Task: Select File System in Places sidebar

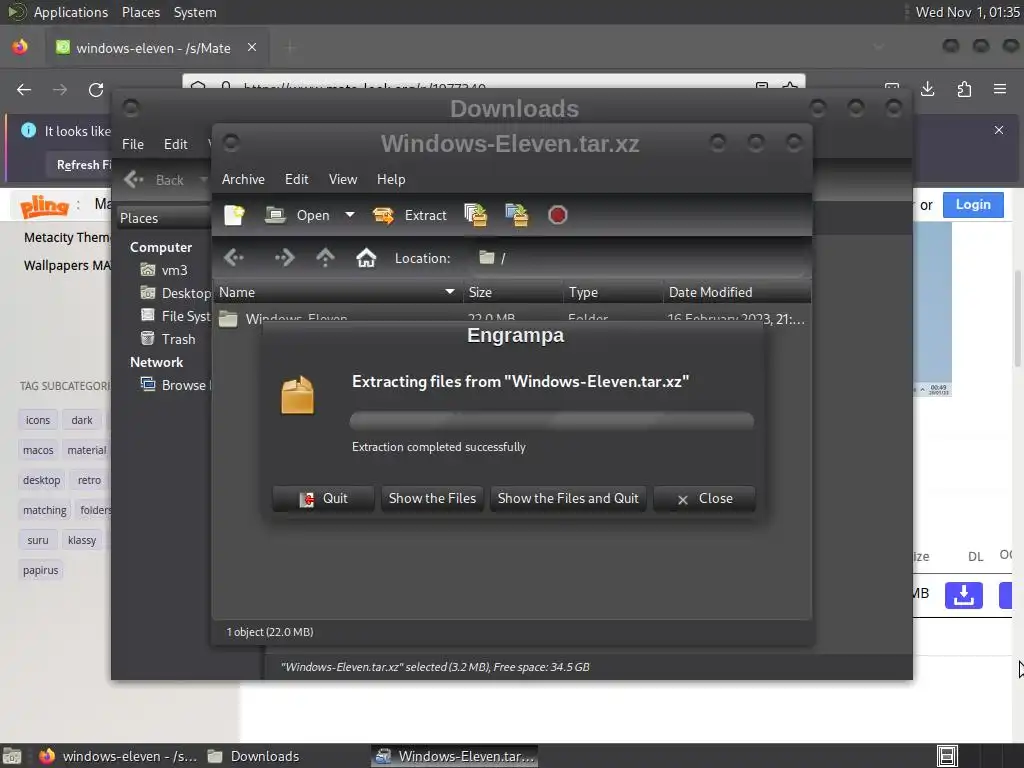Action: (x=176, y=316)
